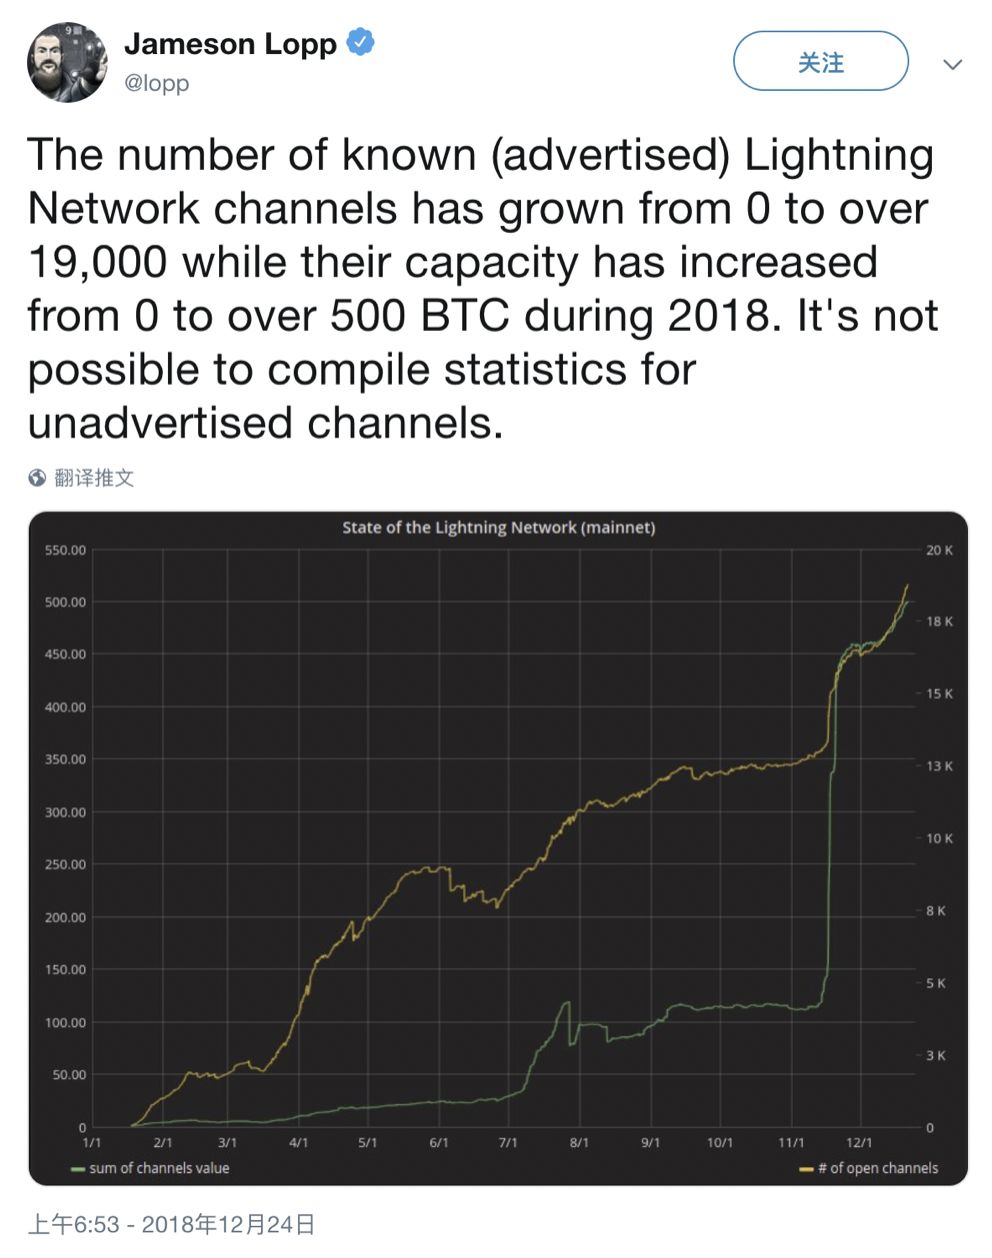Select the 12/1 x-axis date label
Screen dimensions: 992x1258
(x=859, y=1142)
